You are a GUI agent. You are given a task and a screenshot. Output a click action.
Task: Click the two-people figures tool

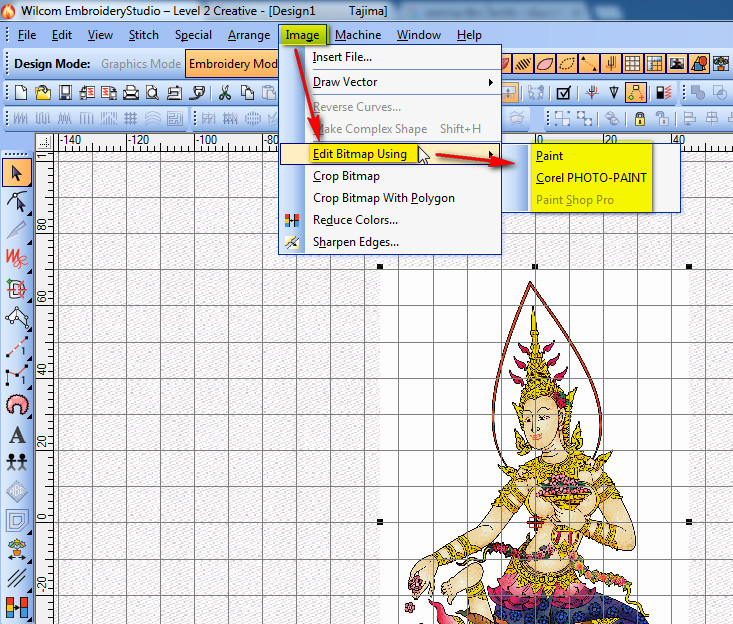click(x=17, y=462)
